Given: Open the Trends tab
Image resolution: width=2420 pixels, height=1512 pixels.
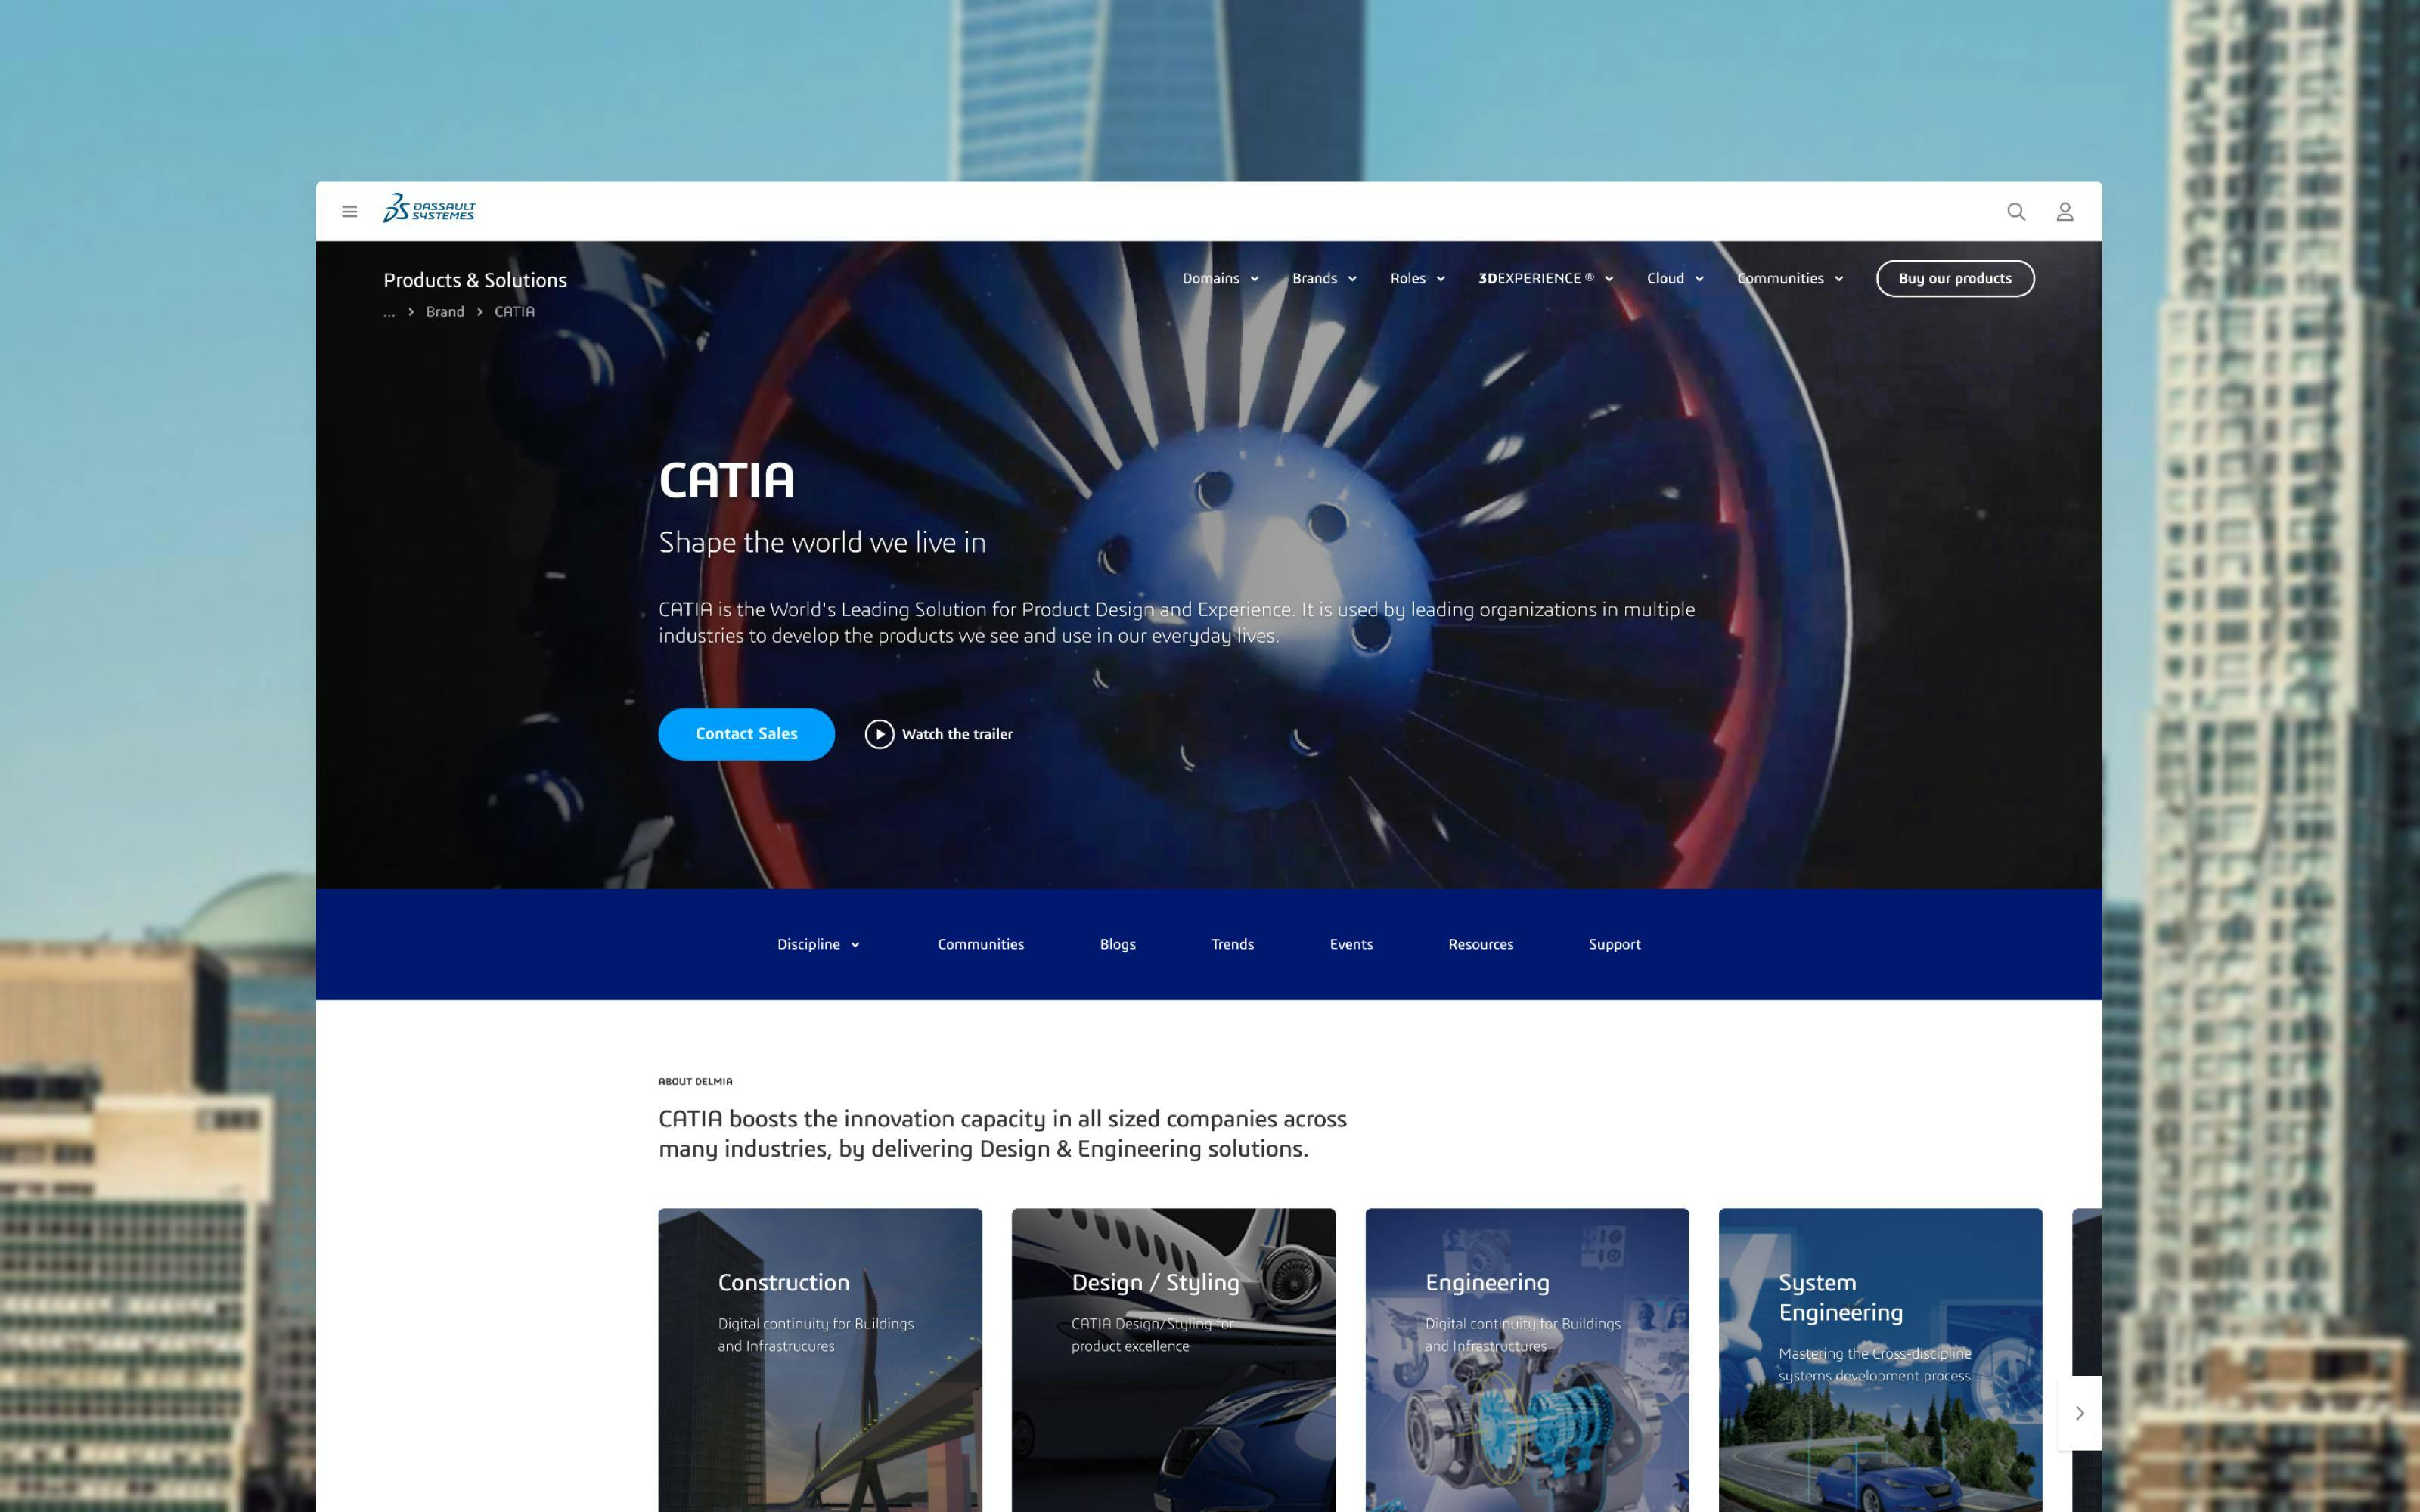Looking at the screenshot, I should coord(1232,944).
